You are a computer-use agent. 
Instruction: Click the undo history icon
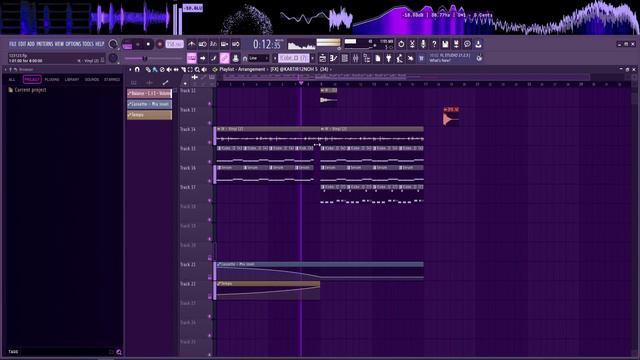(401, 44)
